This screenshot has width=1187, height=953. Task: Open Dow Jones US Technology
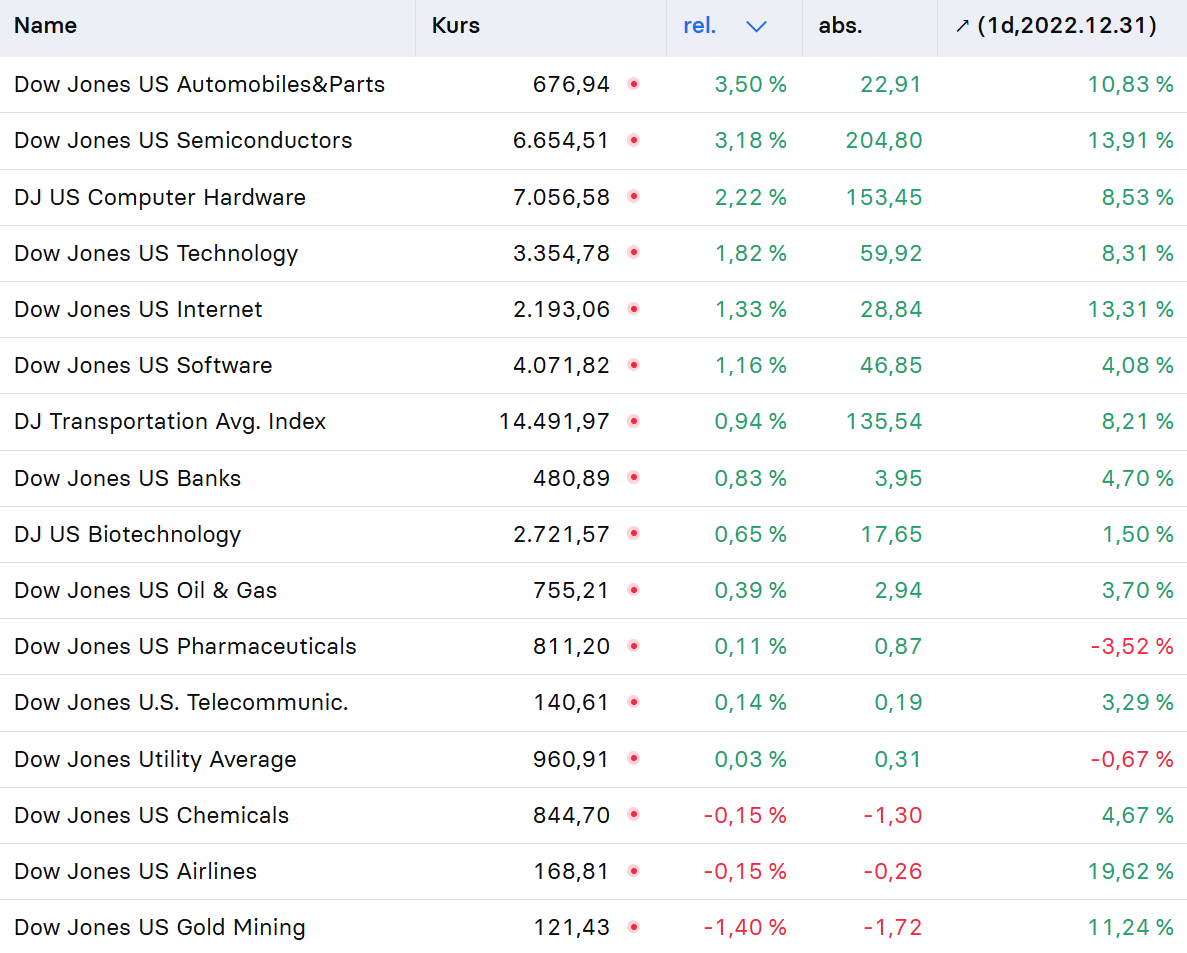[156, 253]
